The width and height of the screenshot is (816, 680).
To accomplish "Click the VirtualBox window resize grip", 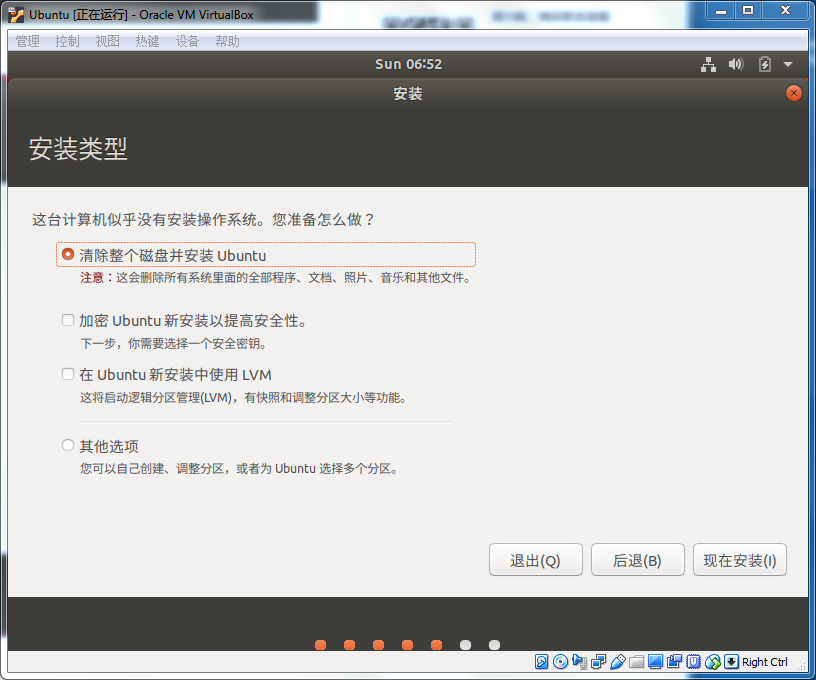I will [801, 665].
